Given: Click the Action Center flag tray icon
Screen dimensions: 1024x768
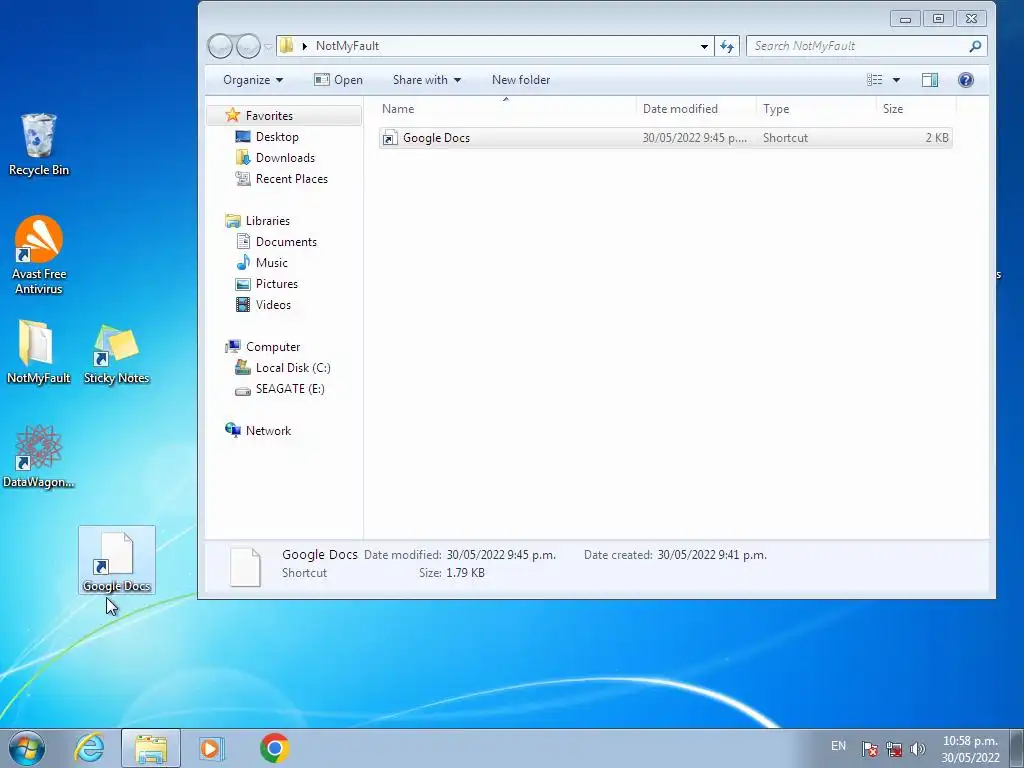Looking at the screenshot, I should click(869, 748).
